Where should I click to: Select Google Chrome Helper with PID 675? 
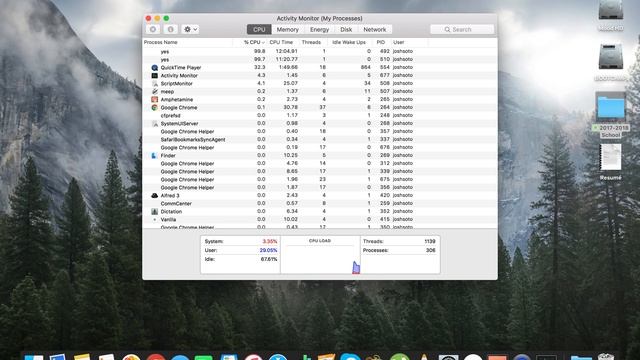pos(320,179)
